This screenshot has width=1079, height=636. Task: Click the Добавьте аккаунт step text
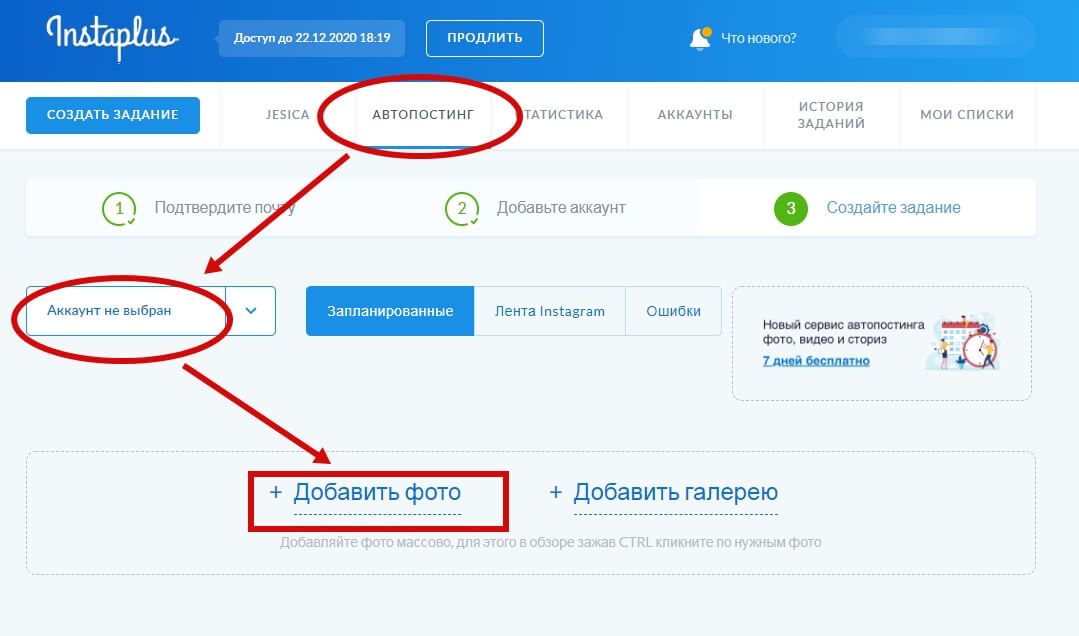pos(562,208)
